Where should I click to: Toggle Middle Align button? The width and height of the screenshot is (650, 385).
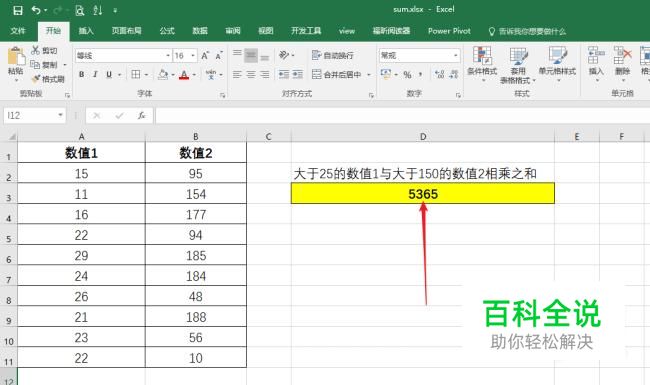(251, 55)
